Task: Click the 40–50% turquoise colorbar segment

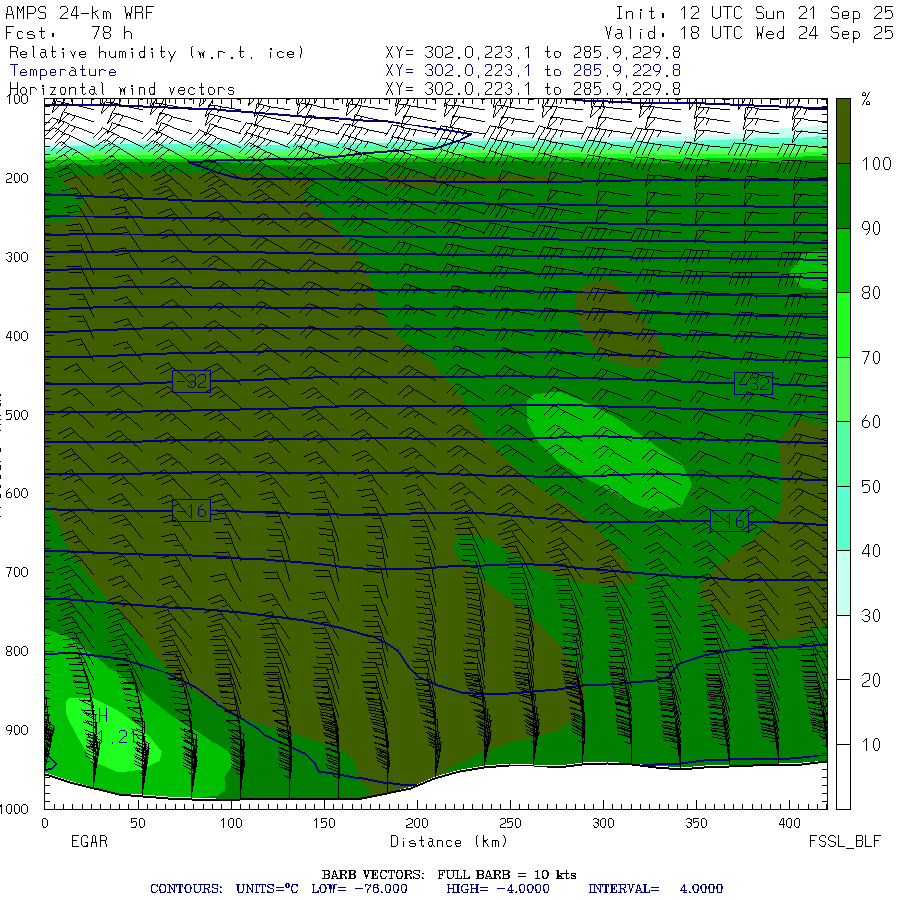Action: [x=843, y=518]
